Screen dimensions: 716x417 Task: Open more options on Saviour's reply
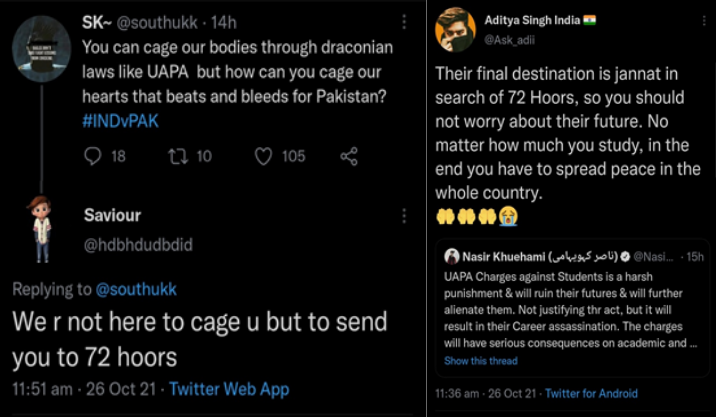[403, 216]
